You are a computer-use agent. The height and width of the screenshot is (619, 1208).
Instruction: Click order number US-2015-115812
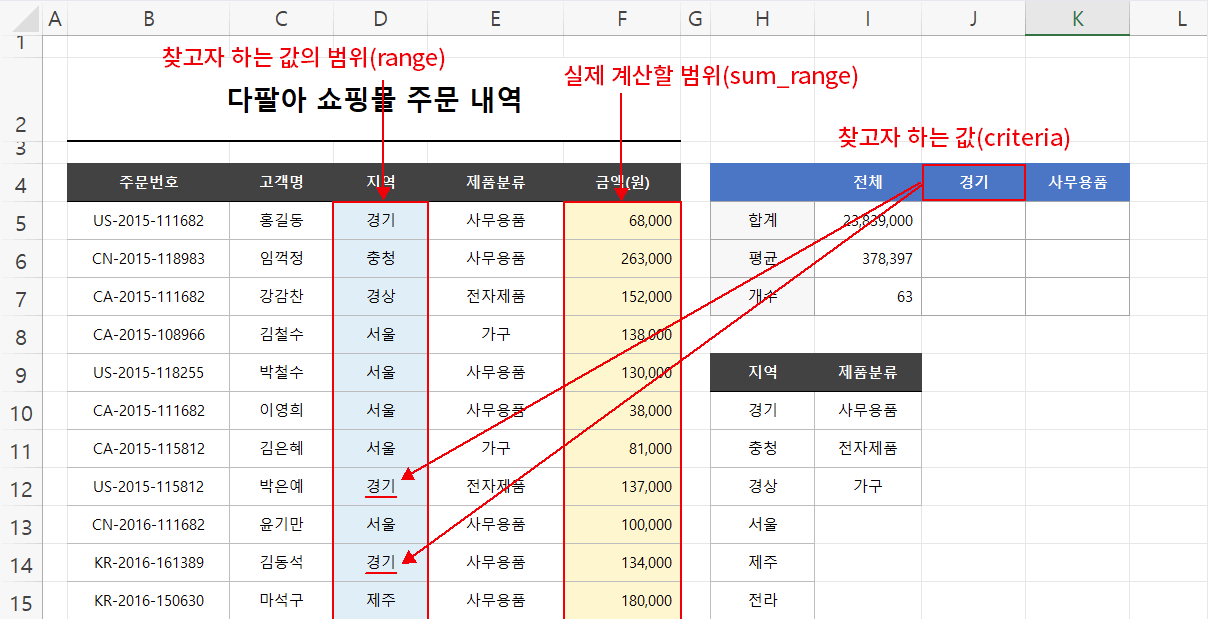[148, 487]
